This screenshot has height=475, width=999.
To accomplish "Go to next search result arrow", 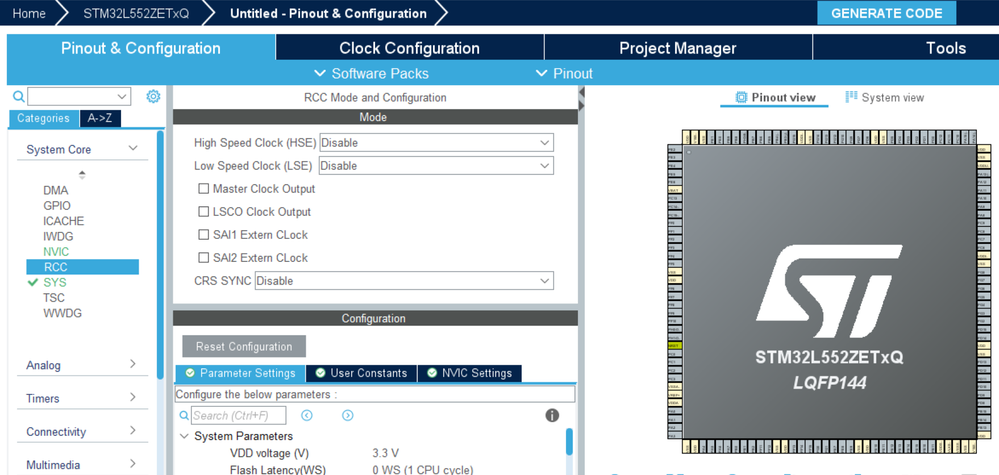I will 347,415.
